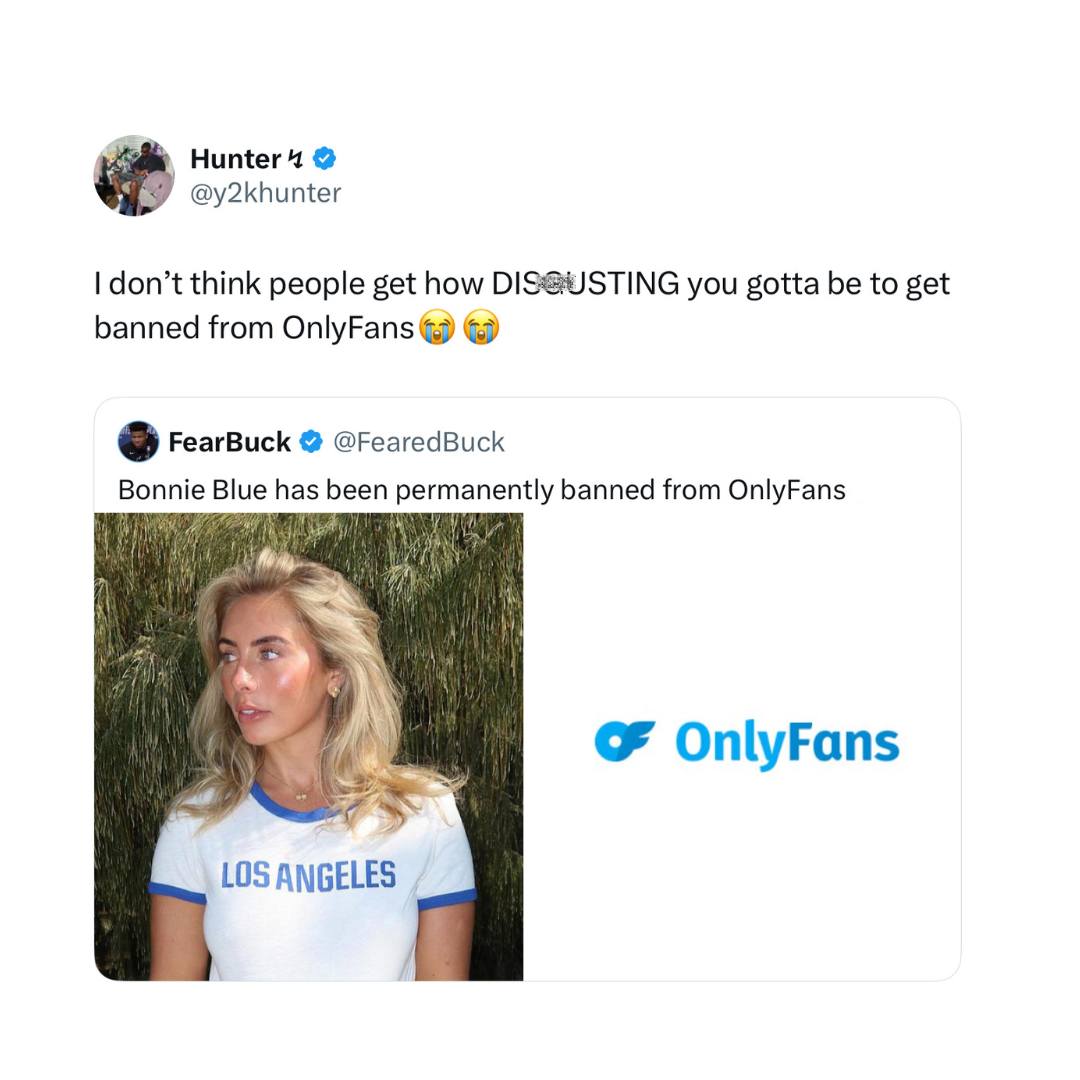Image resolution: width=1080 pixels, height=1080 pixels.
Task: Click the LOS ANGELES text on the shirt
Action: (308, 876)
